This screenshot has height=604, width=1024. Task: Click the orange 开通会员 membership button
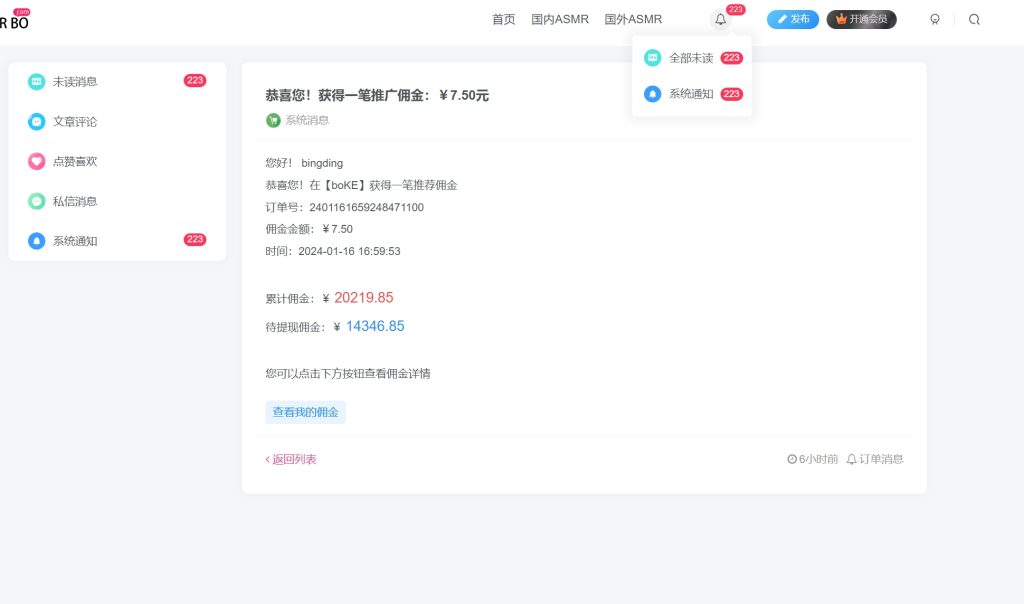[862, 19]
